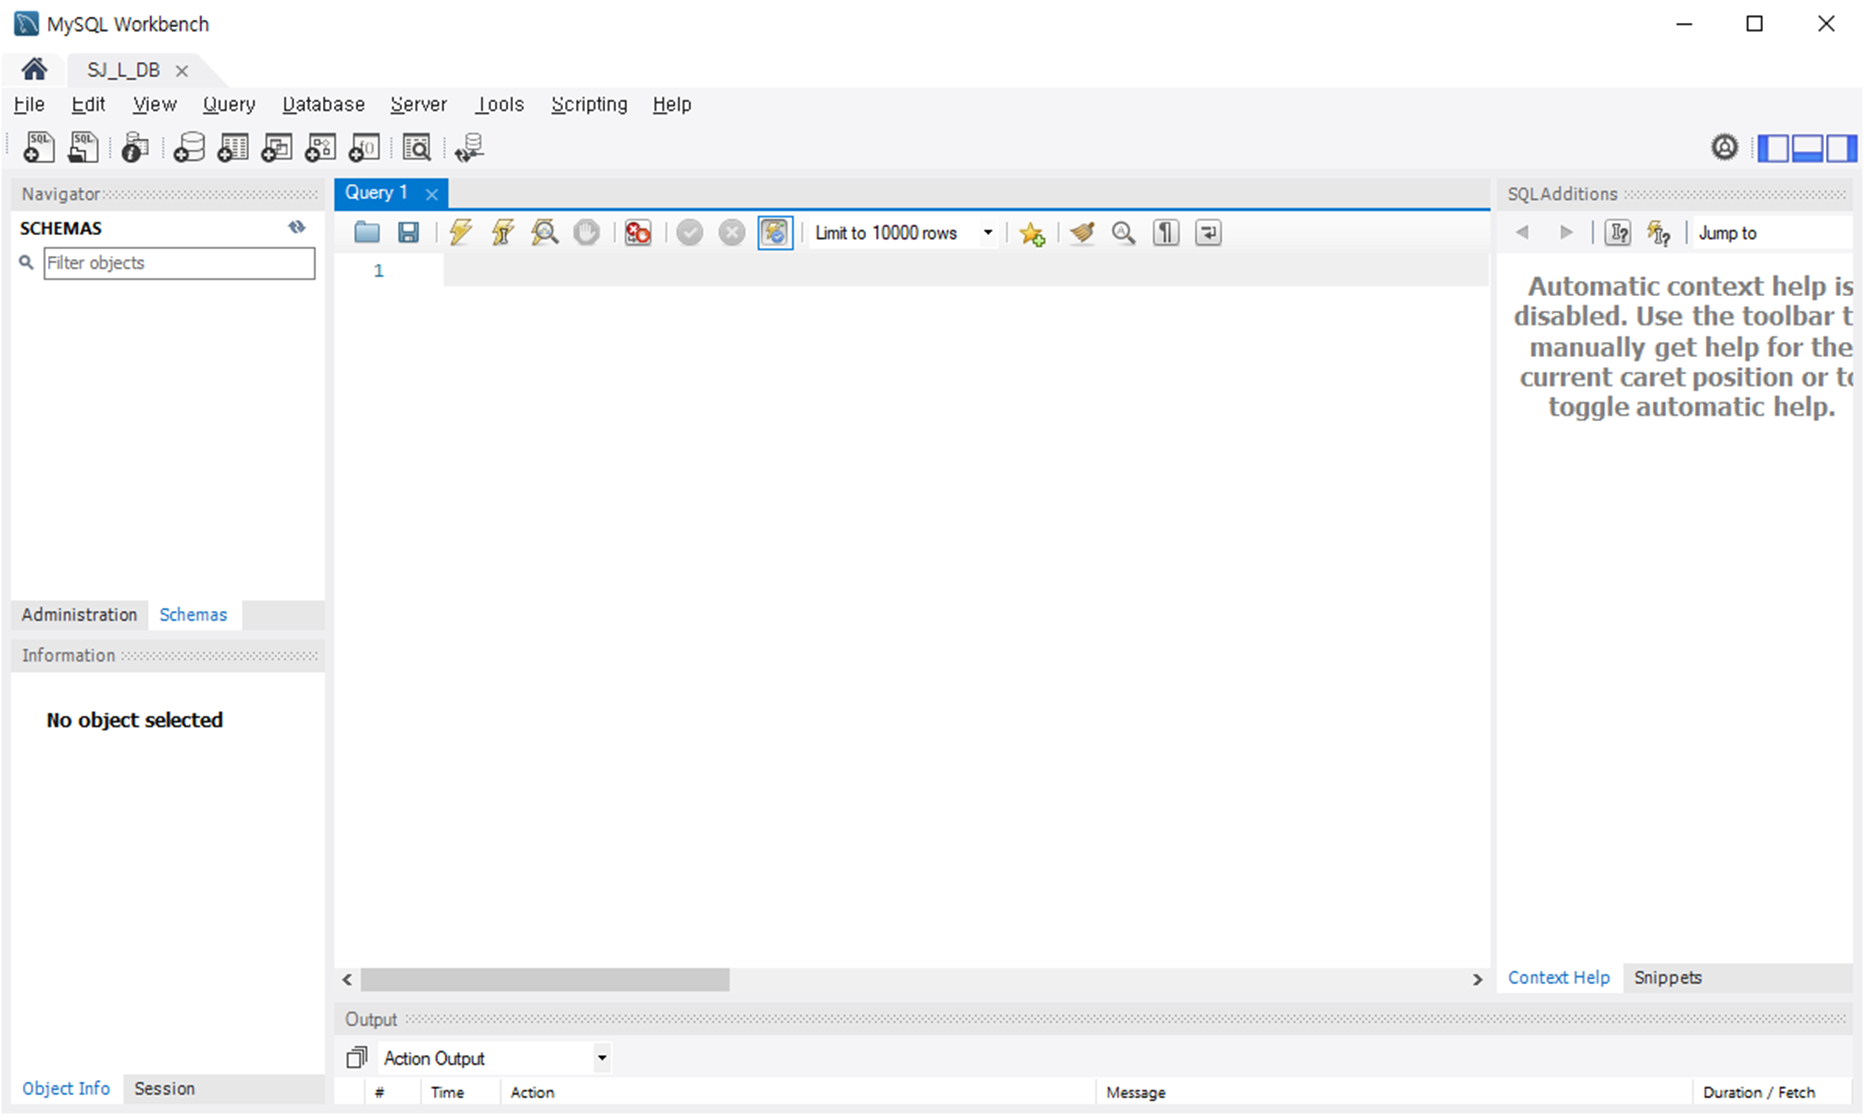Viewport: 1864px width, 1115px height.
Task: Go back in the context help history
Action: [x=1522, y=233]
